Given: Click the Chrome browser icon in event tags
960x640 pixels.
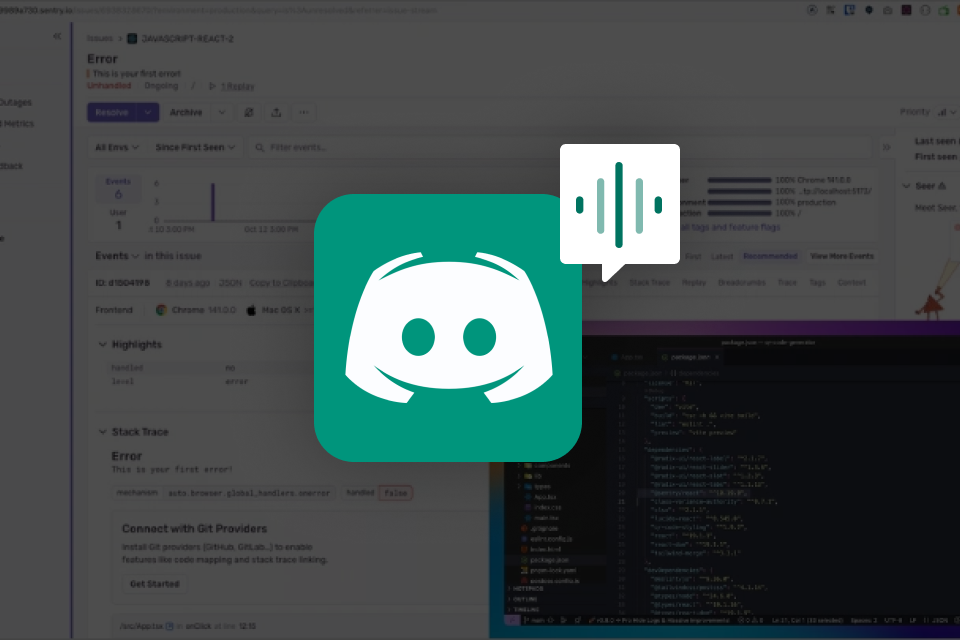Looking at the screenshot, I should pyautogui.click(x=161, y=310).
